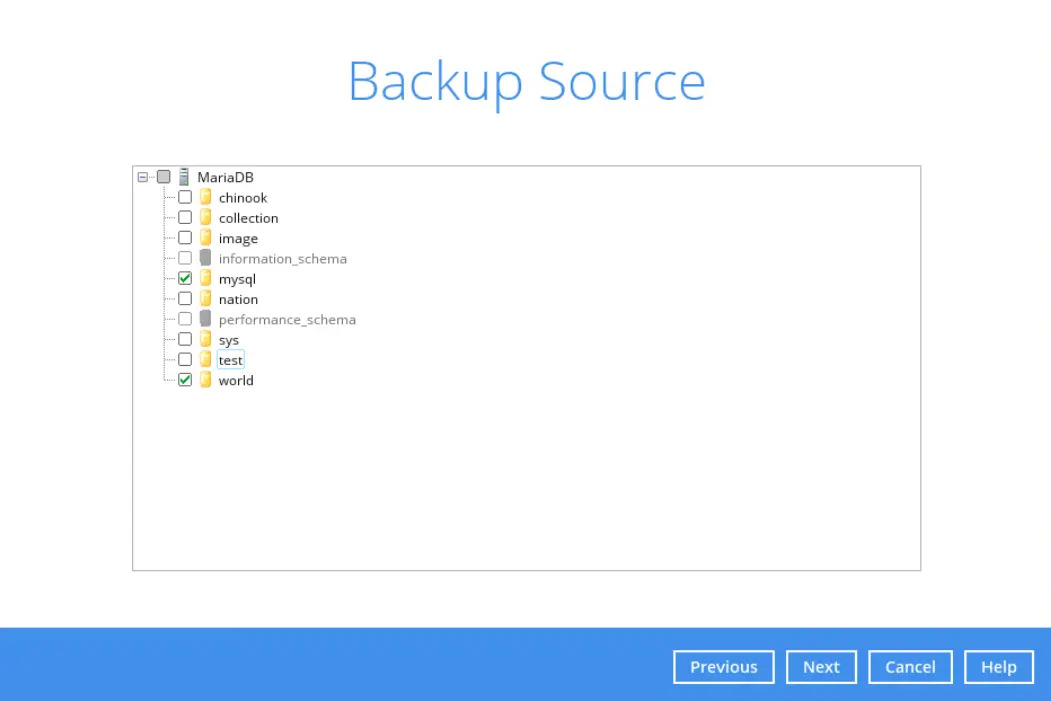
Task: Uncheck the mysql database checkbox
Action: pos(185,278)
